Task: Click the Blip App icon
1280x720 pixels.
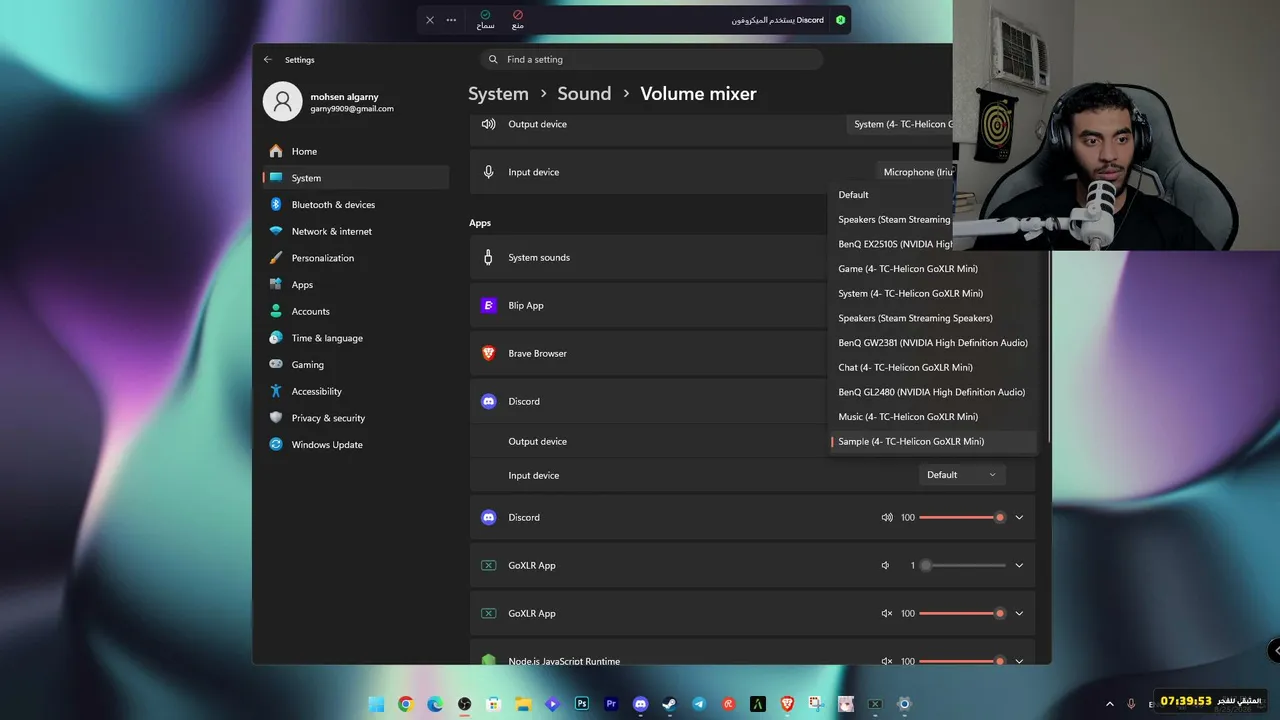Action: point(488,306)
